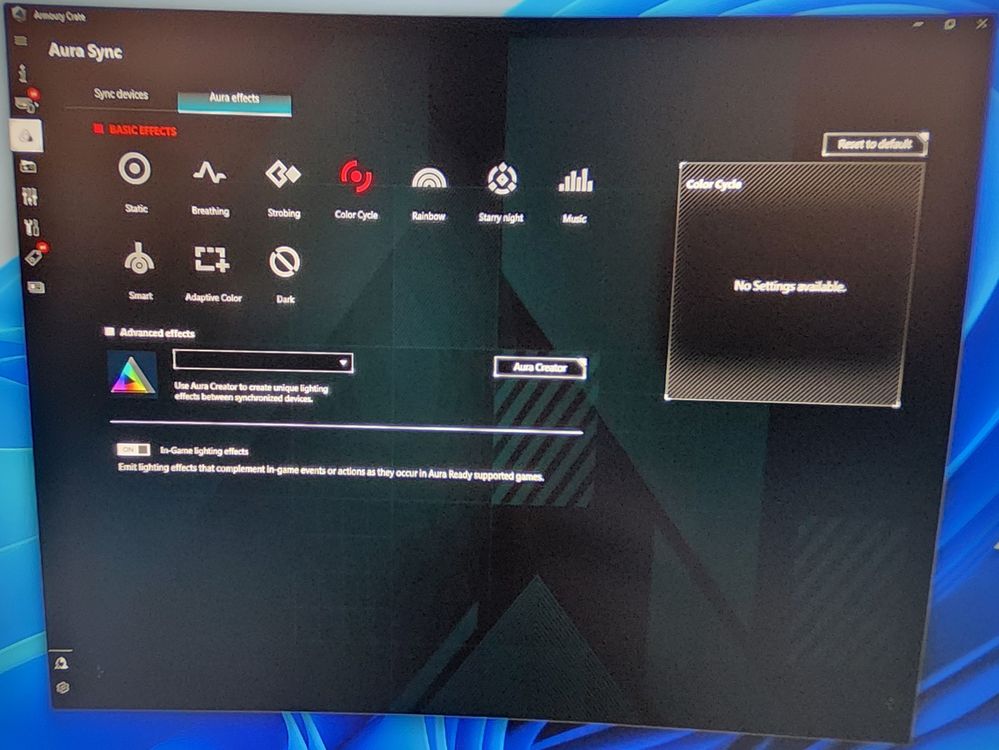Expand the Advanced effects dropdown list
999x750 pixels.
coord(262,362)
